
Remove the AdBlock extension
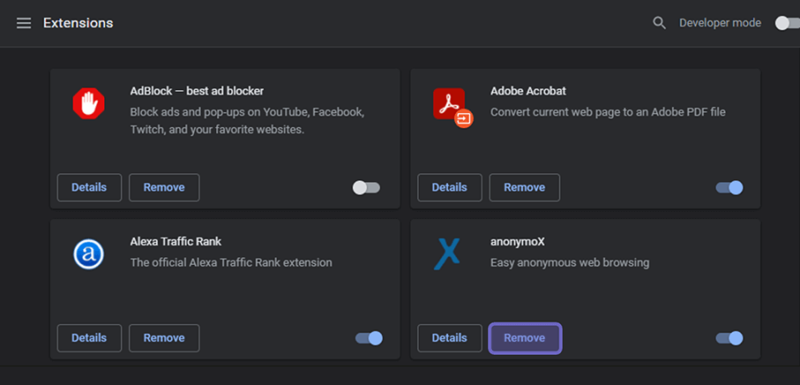pos(164,188)
